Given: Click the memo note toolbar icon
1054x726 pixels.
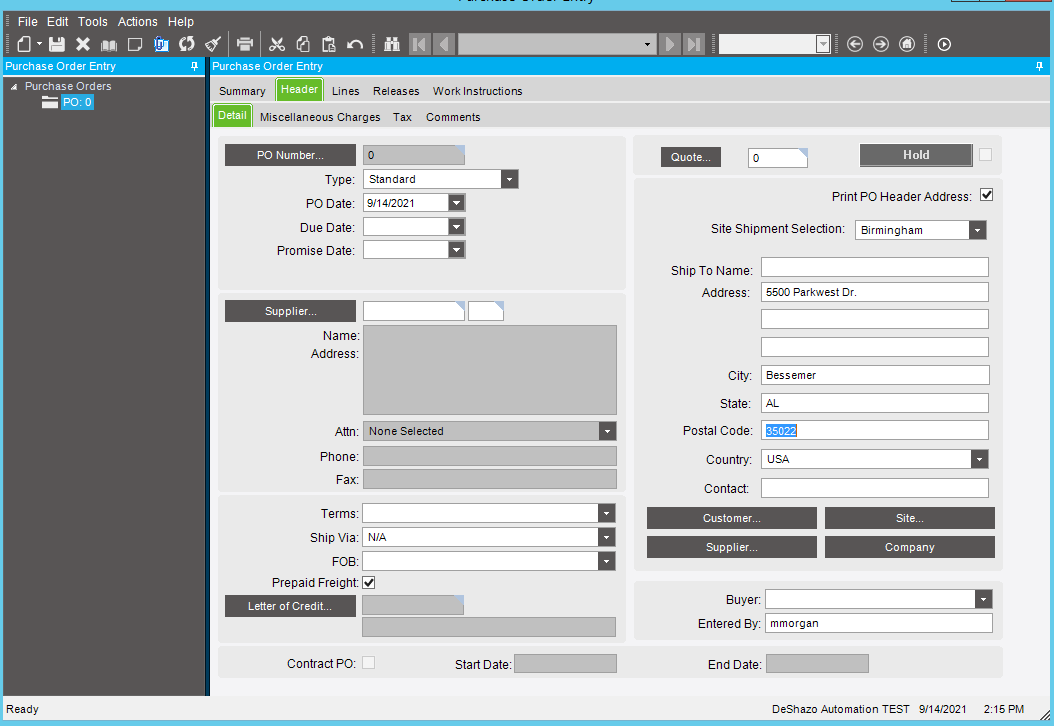Looking at the screenshot, I should click(x=135, y=44).
